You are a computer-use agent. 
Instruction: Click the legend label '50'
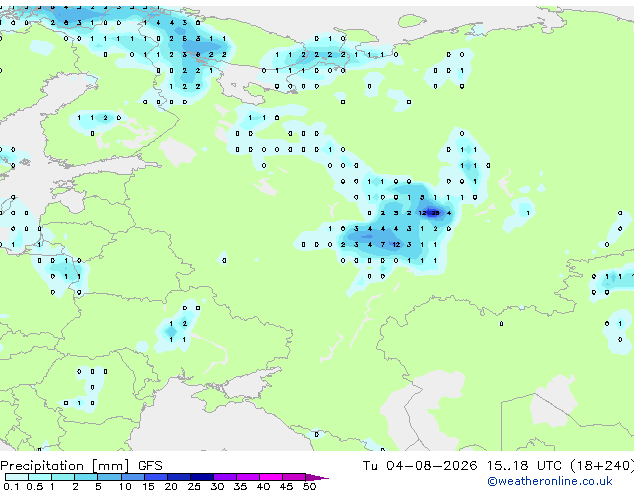(309, 486)
